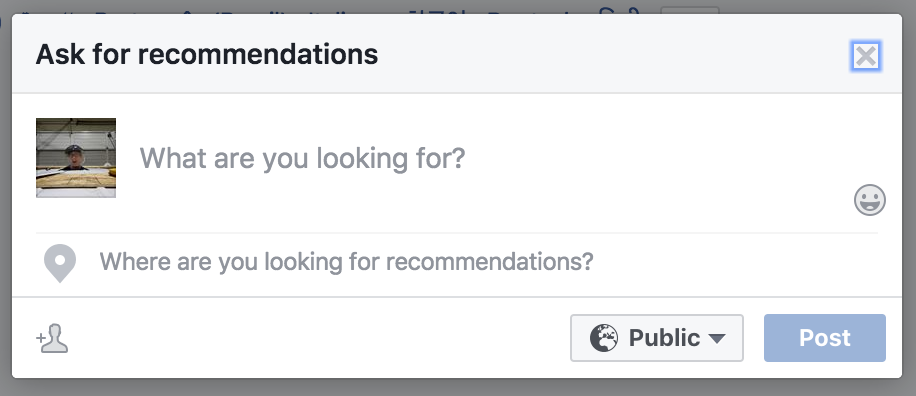Place cursor in the recommendation question box
The image size is (916, 396).
491,158
